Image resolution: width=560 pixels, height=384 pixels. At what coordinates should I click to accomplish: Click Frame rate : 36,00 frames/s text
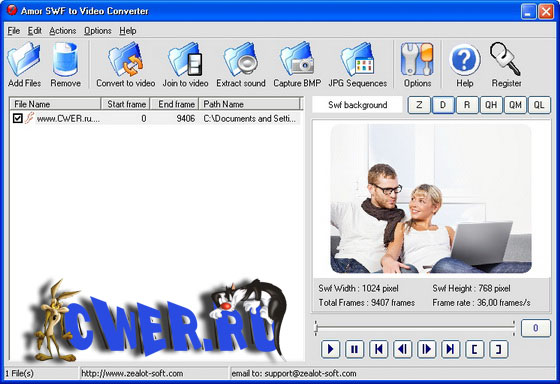(x=481, y=303)
